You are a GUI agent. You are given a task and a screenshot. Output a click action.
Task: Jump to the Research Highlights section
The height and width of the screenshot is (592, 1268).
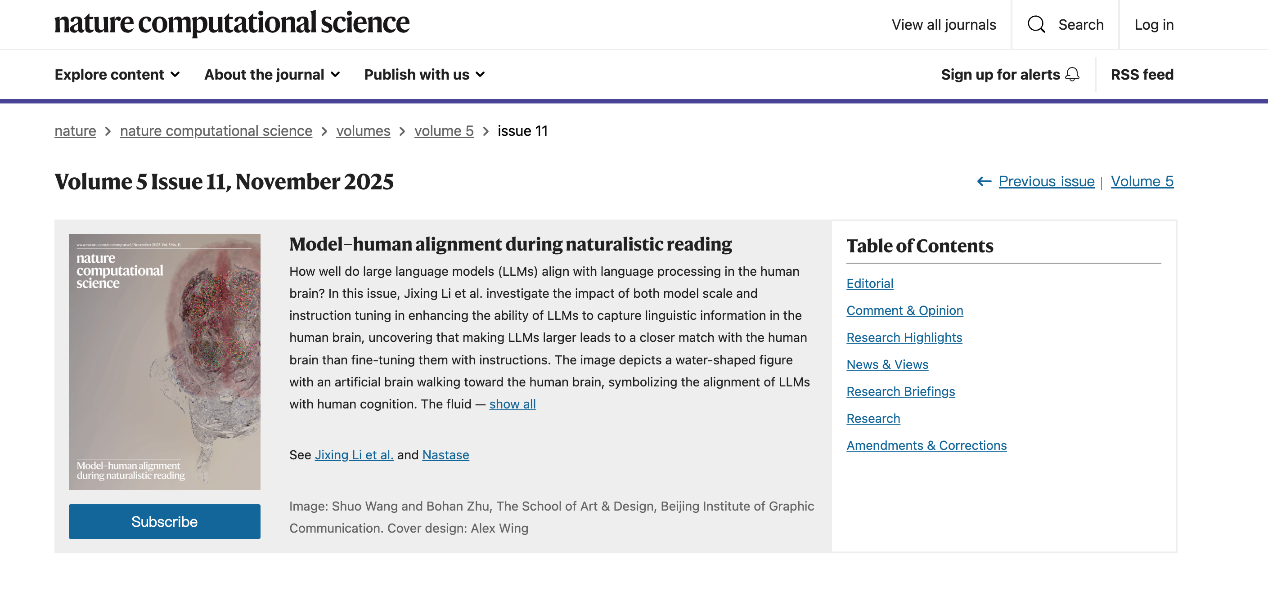(904, 338)
